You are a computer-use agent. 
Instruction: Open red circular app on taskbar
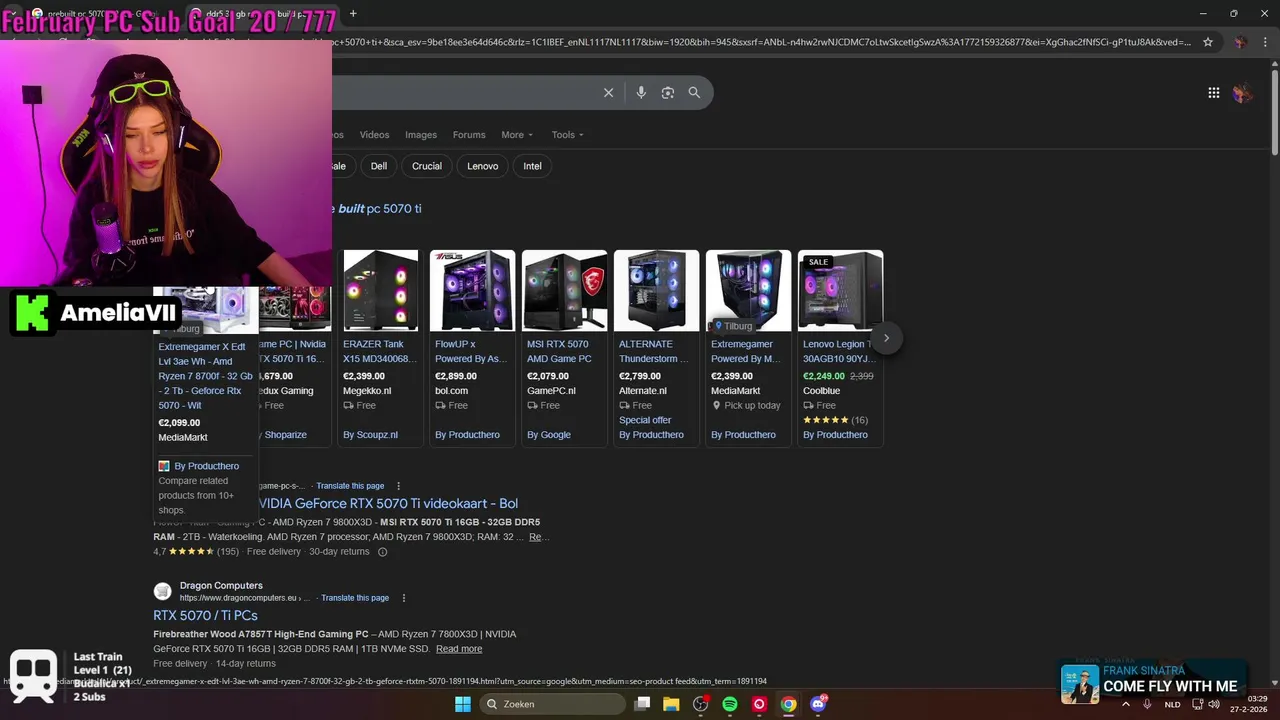[x=759, y=704]
